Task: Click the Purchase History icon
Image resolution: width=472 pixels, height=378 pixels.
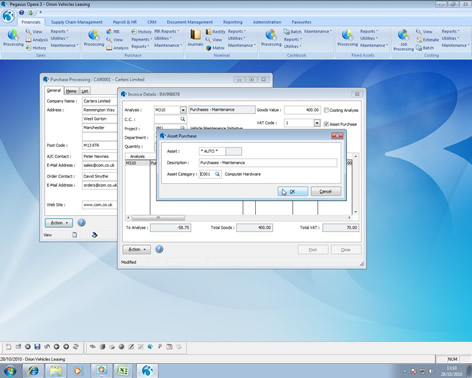Action: (141, 32)
